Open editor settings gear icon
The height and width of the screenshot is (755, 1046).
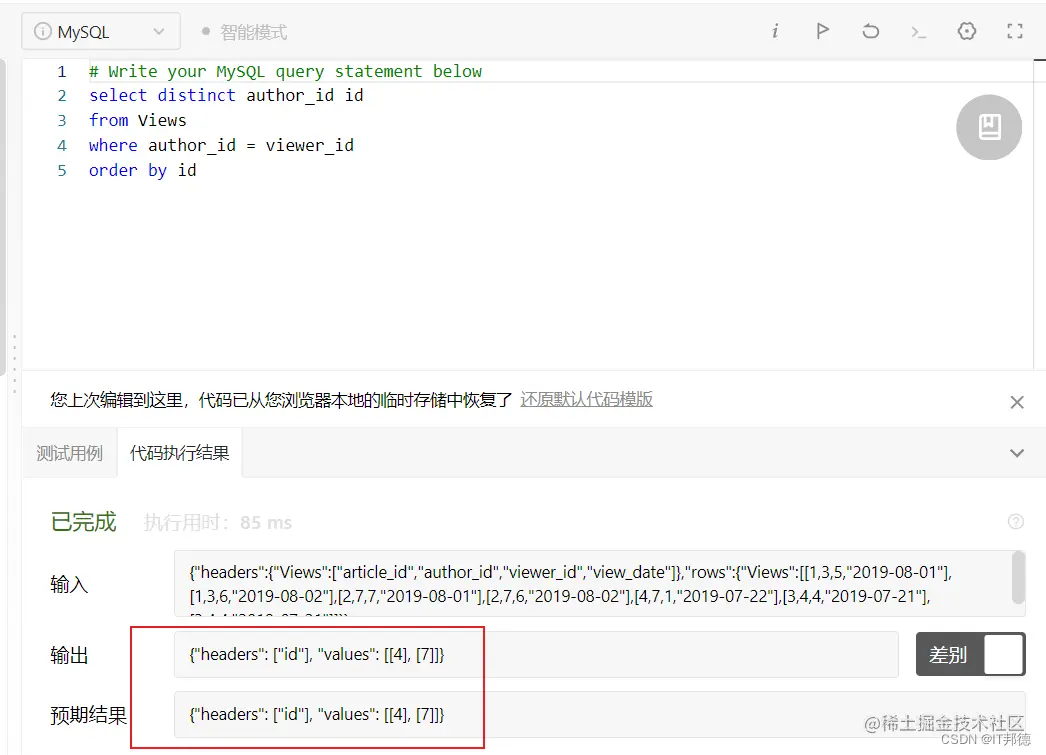(x=967, y=31)
